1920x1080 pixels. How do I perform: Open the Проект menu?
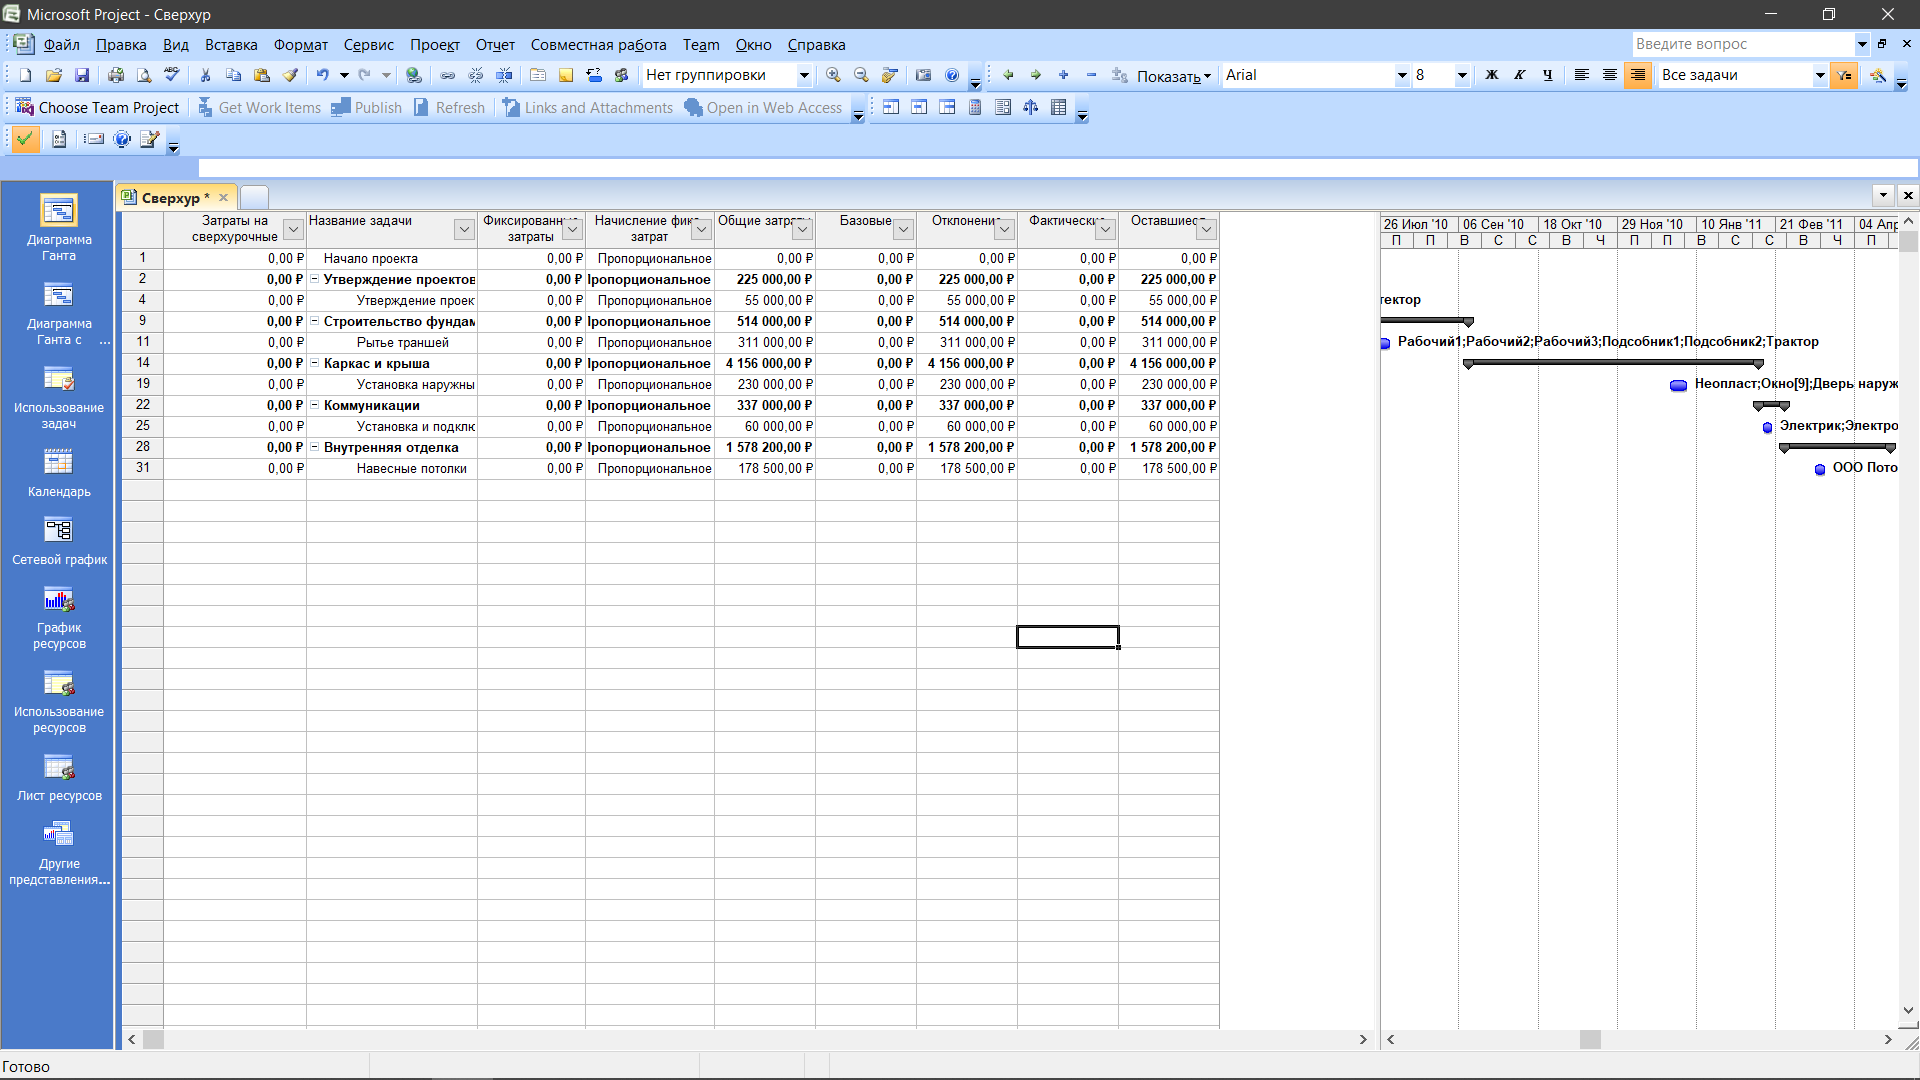(x=435, y=45)
